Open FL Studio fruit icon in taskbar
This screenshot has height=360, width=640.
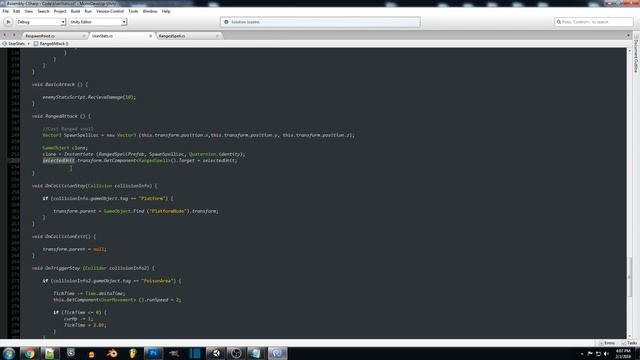(133, 353)
